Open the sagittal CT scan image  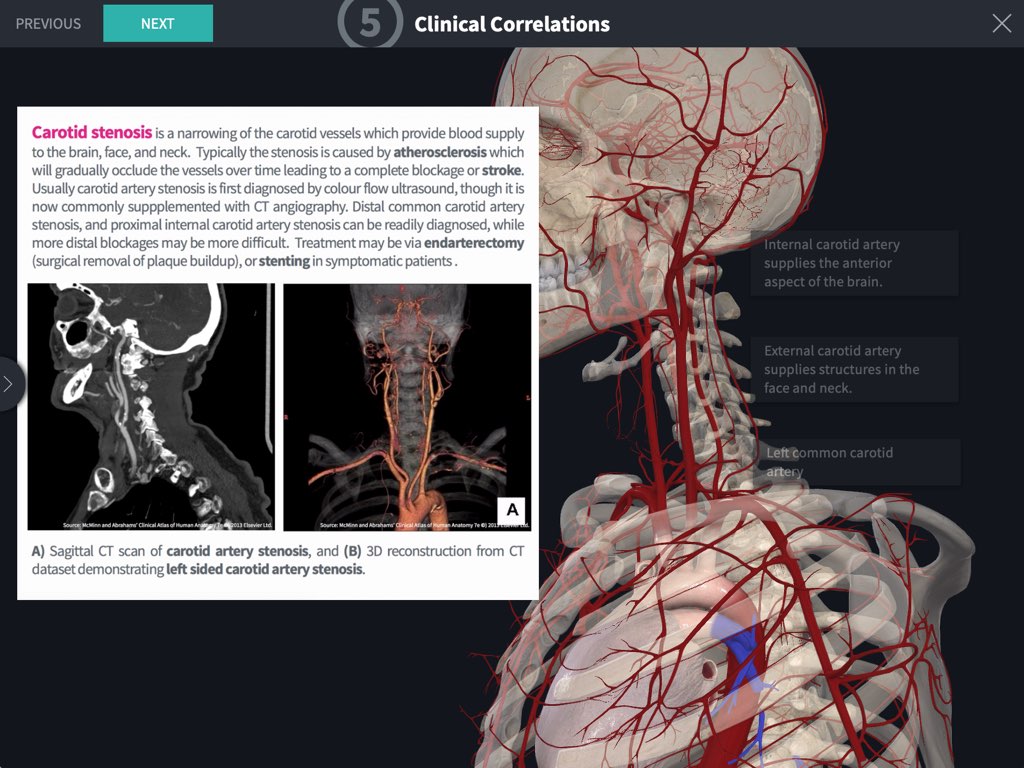pos(151,406)
